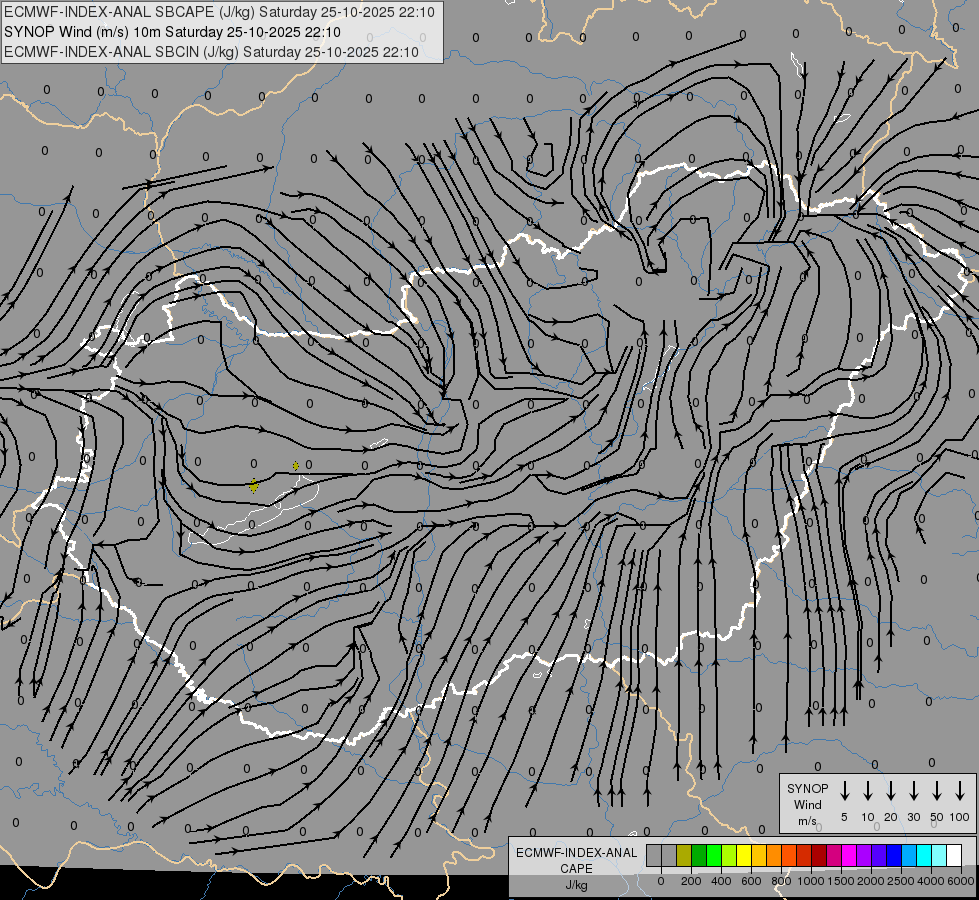Click the wind legend arrow above 50
979x900 pixels.
937,791
